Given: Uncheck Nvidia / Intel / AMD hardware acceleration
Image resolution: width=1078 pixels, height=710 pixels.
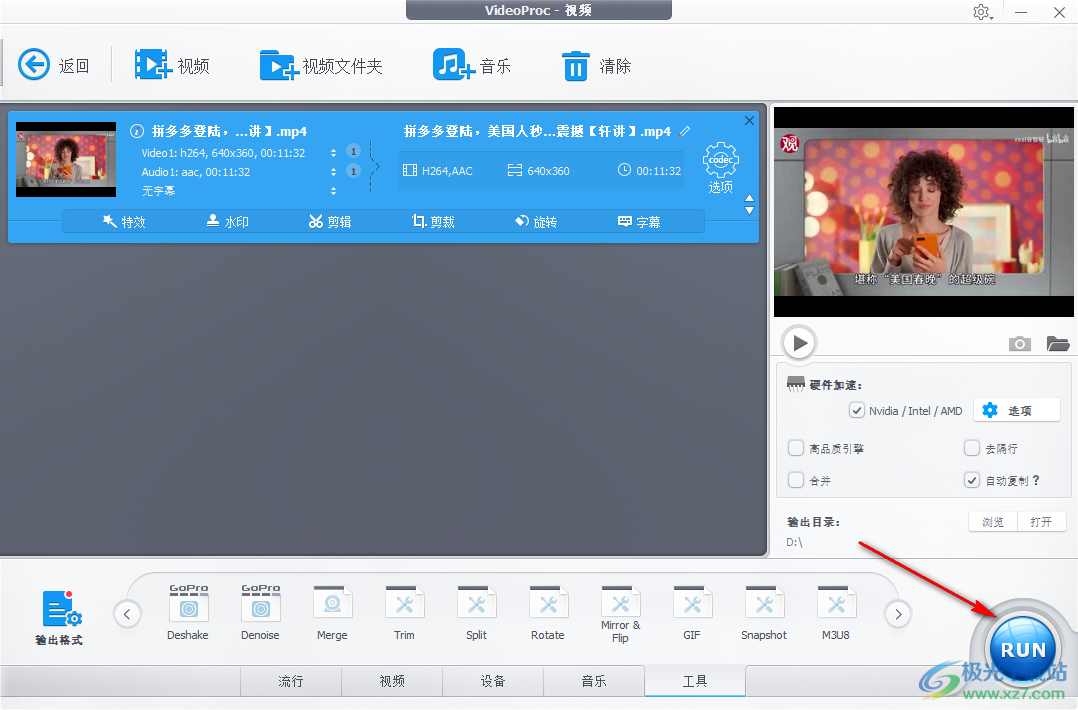Looking at the screenshot, I should 857,410.
